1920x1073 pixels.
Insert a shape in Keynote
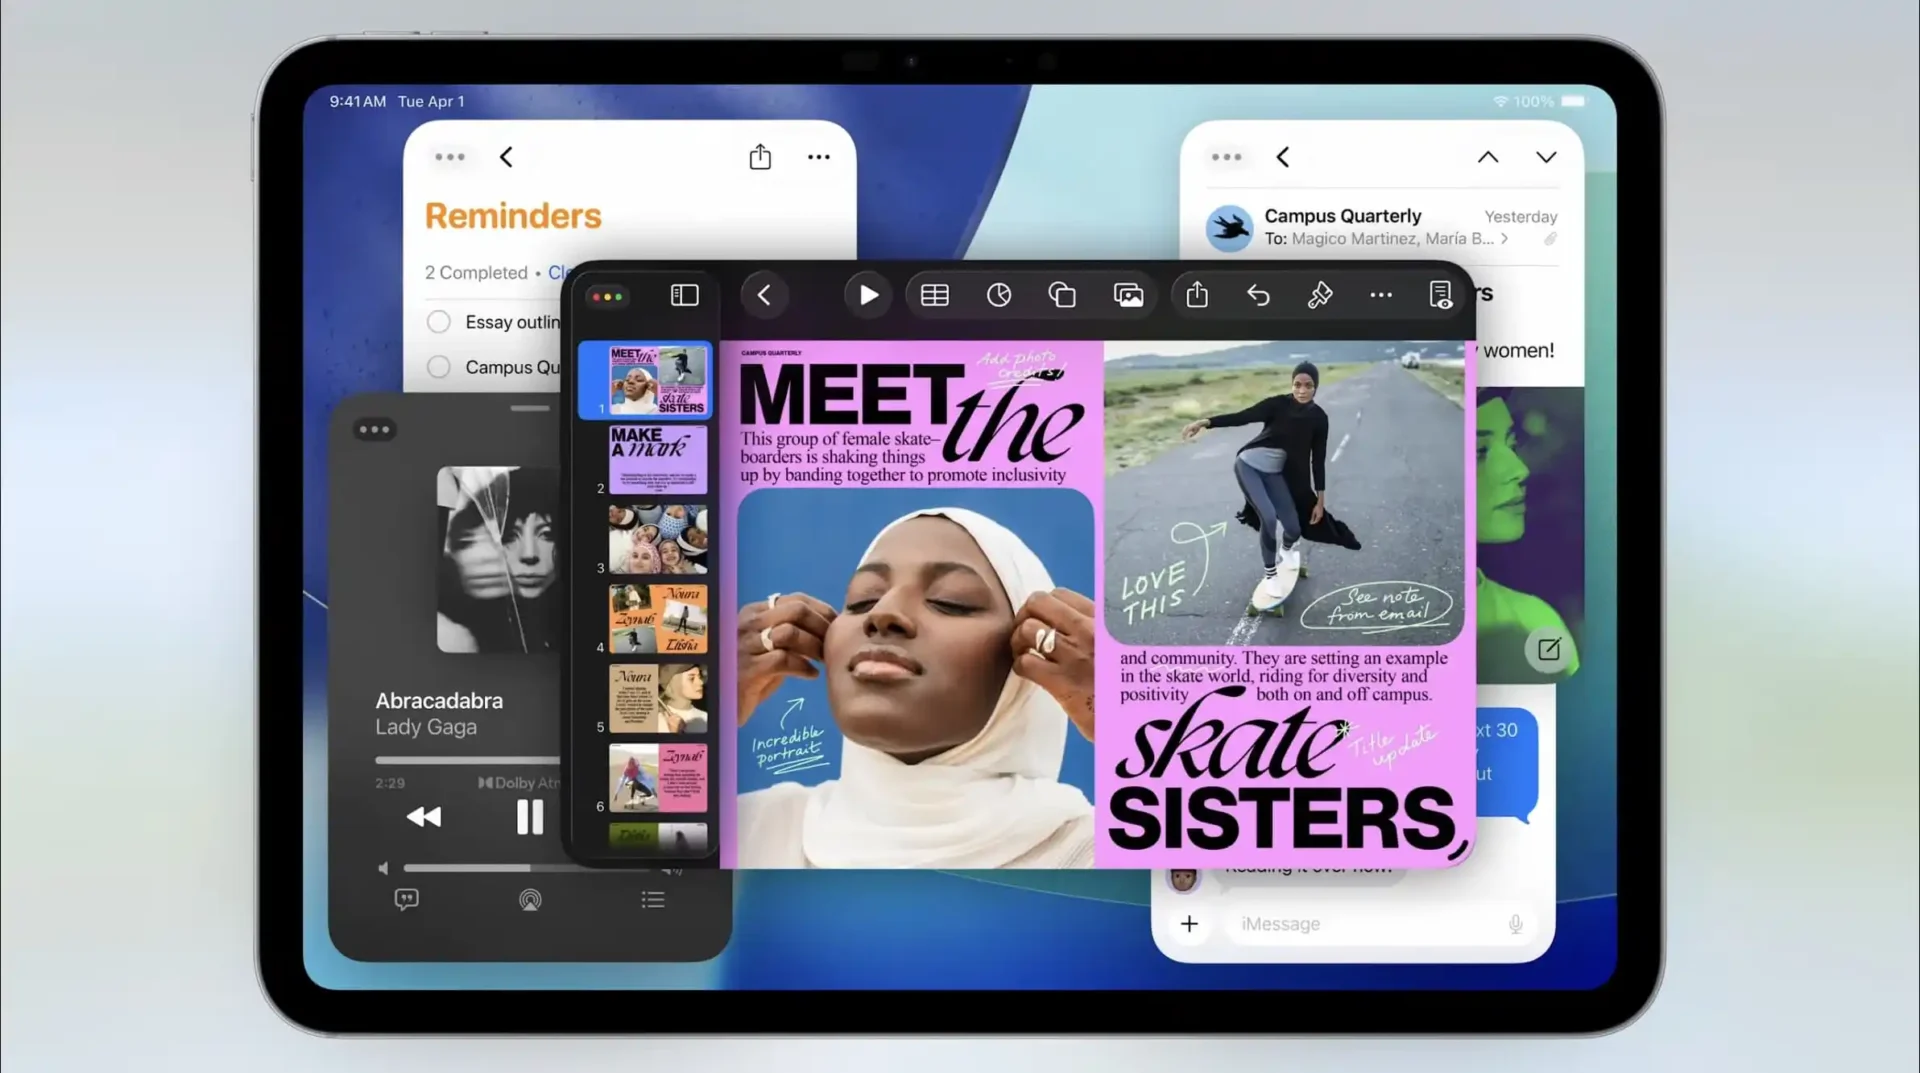coord(1062,295)
